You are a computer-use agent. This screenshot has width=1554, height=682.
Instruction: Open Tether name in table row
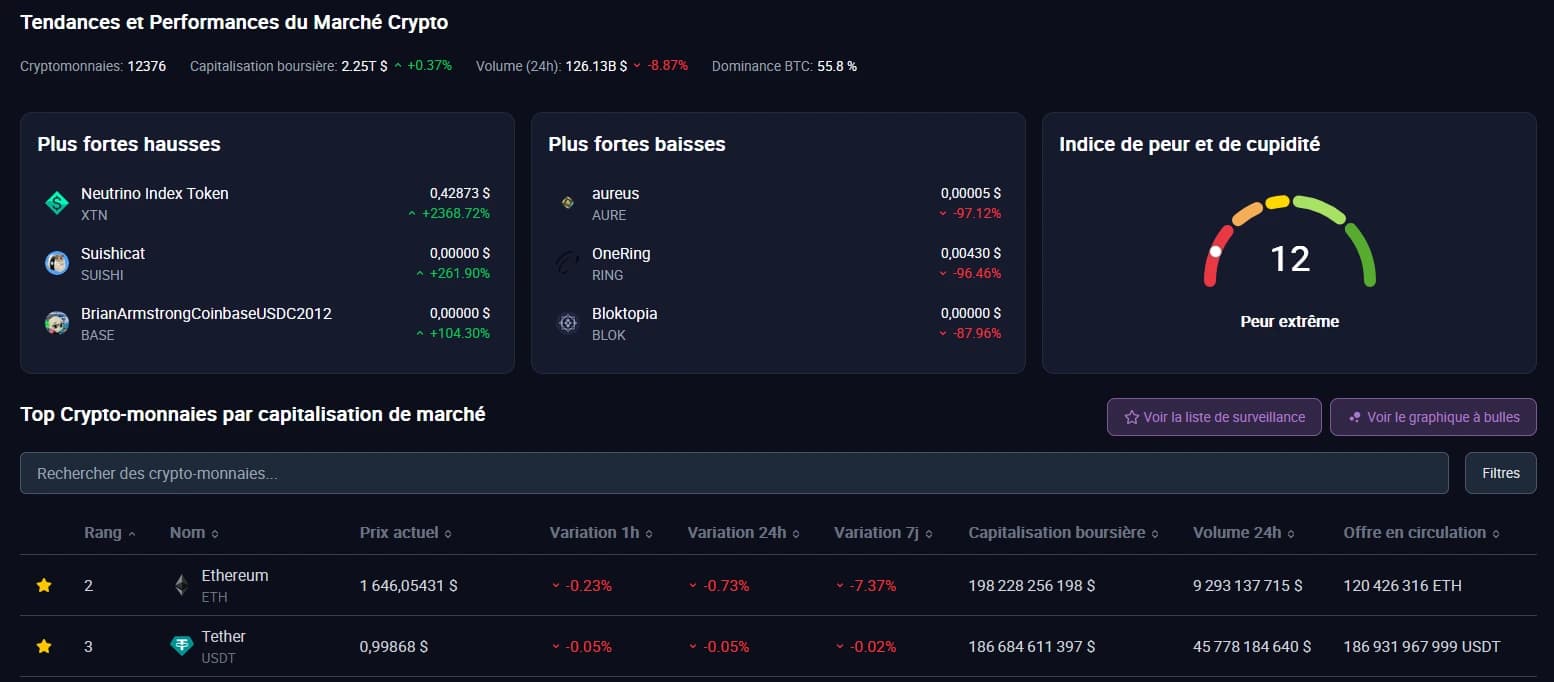click(224, 636)
